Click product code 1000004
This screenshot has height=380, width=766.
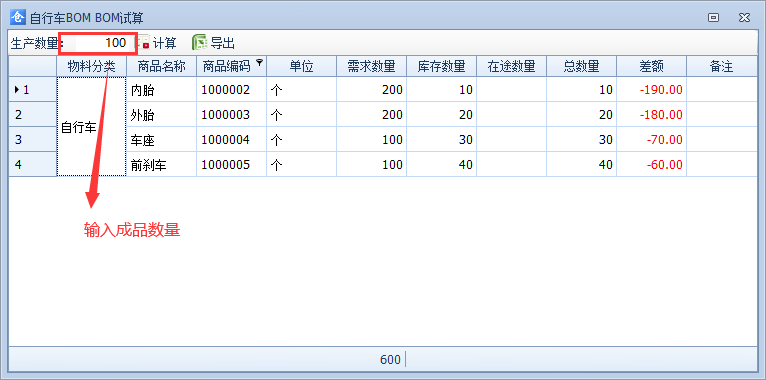232,139
